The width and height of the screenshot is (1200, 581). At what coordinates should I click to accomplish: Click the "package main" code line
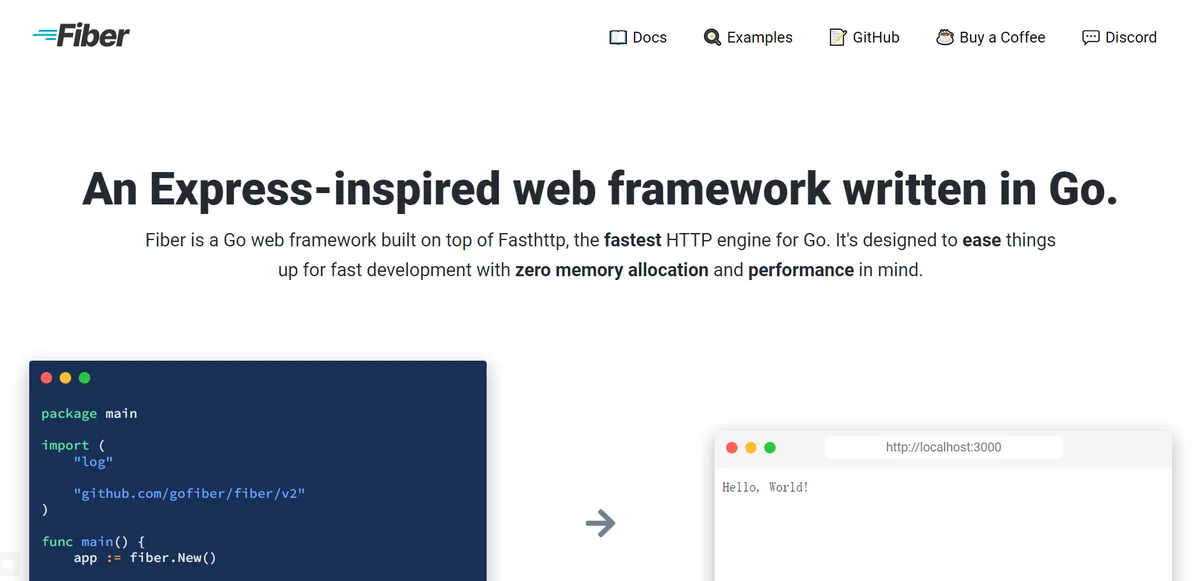click(89, 414)
